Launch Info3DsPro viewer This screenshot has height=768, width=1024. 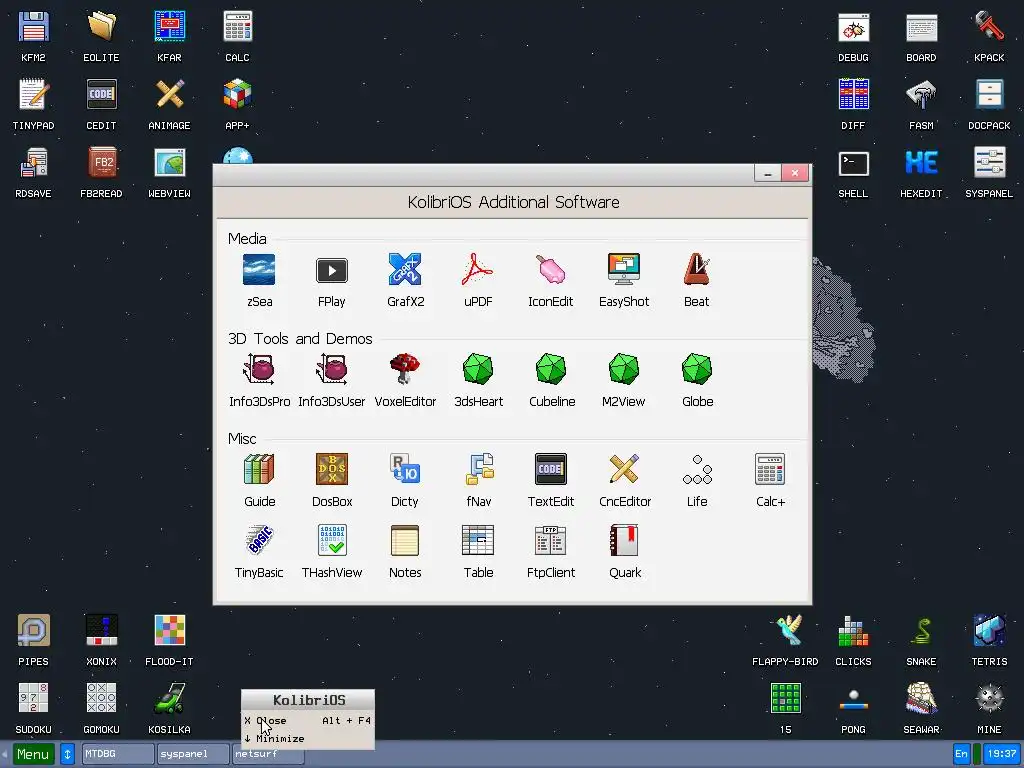[259, 369]
